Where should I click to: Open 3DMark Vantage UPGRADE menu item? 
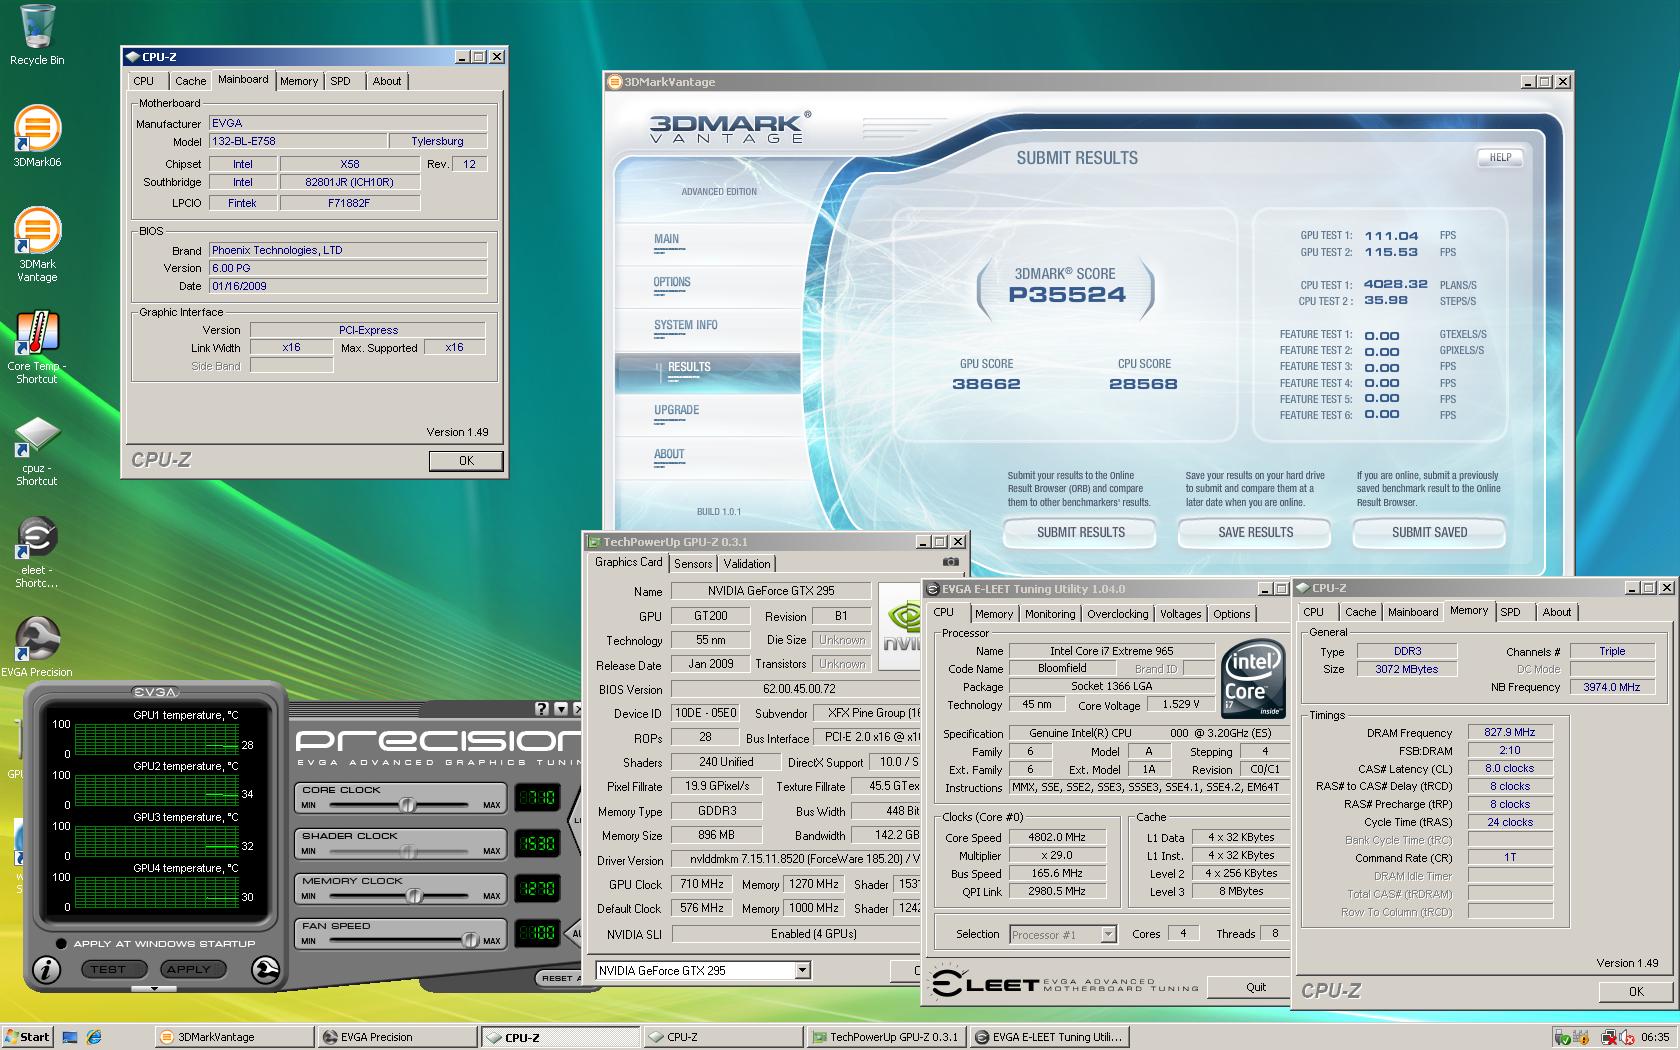point(676,410)
